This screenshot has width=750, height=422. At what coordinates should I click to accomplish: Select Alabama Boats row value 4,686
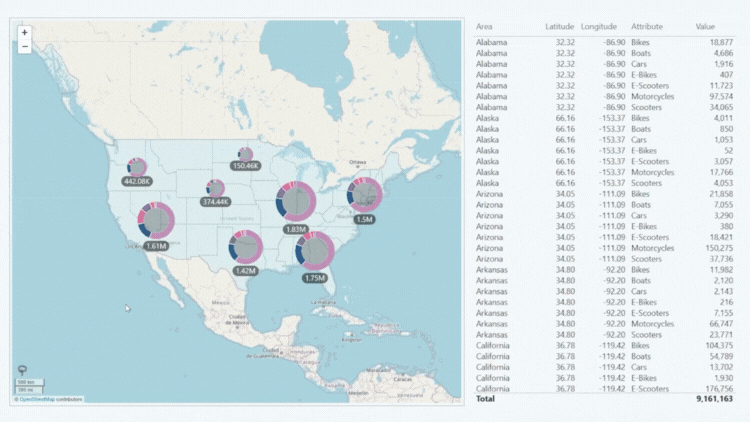[x=723, y=53]
